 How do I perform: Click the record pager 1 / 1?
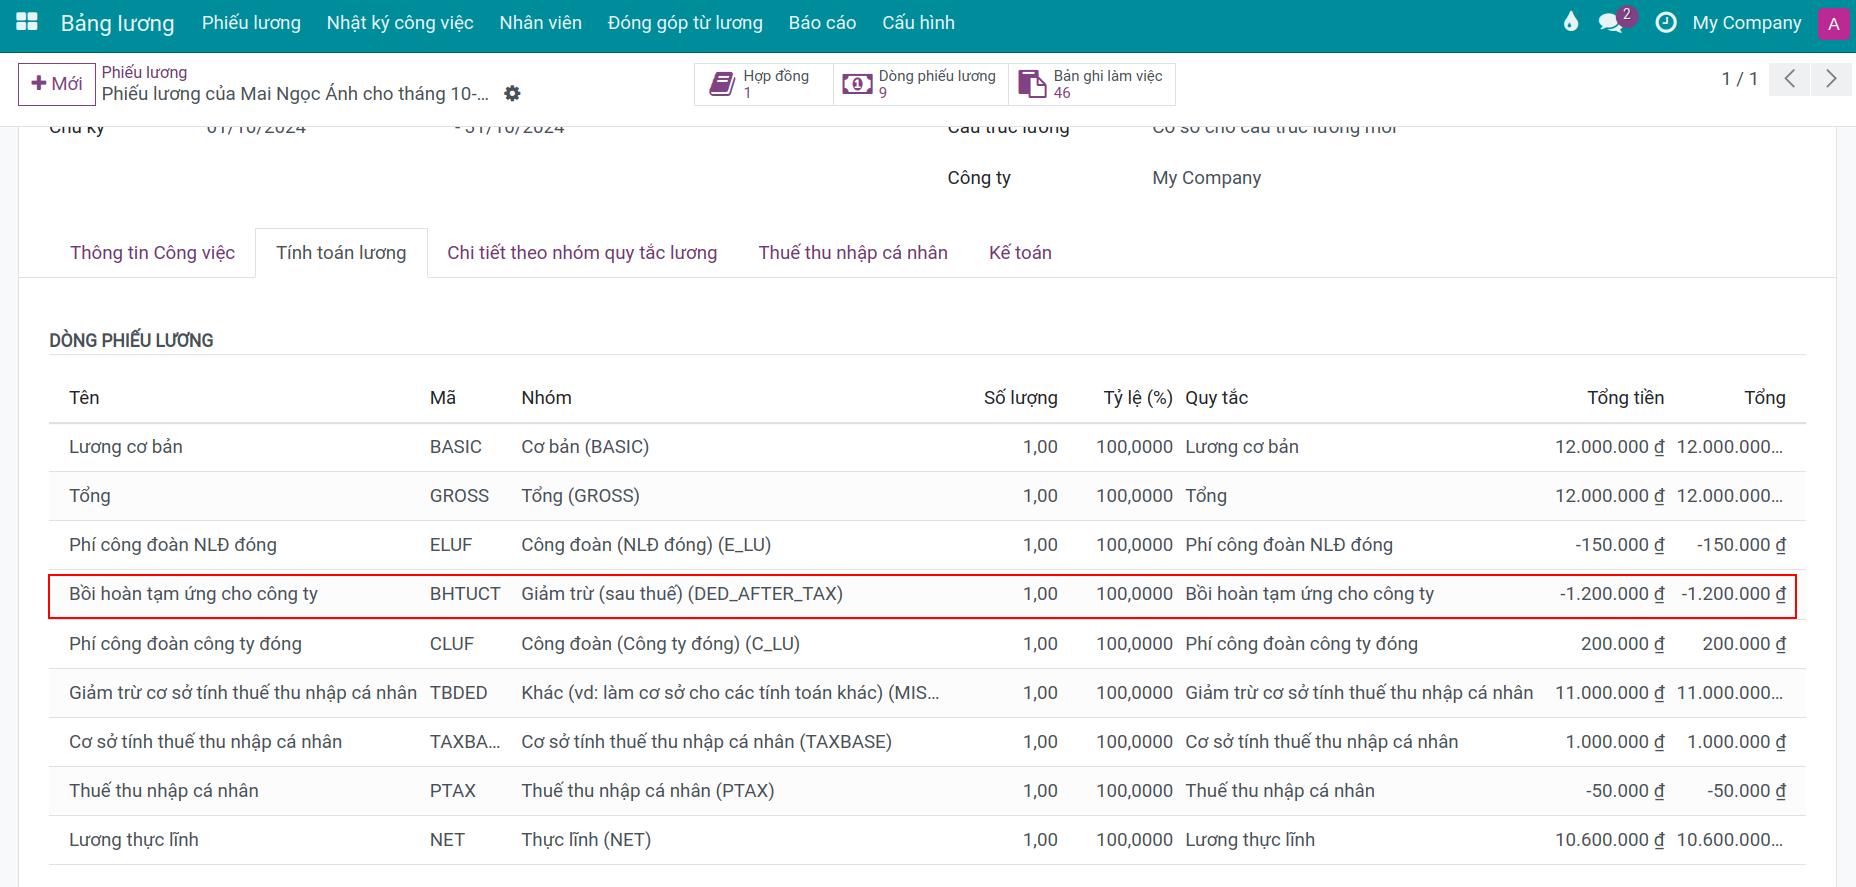pos(1739,79)
